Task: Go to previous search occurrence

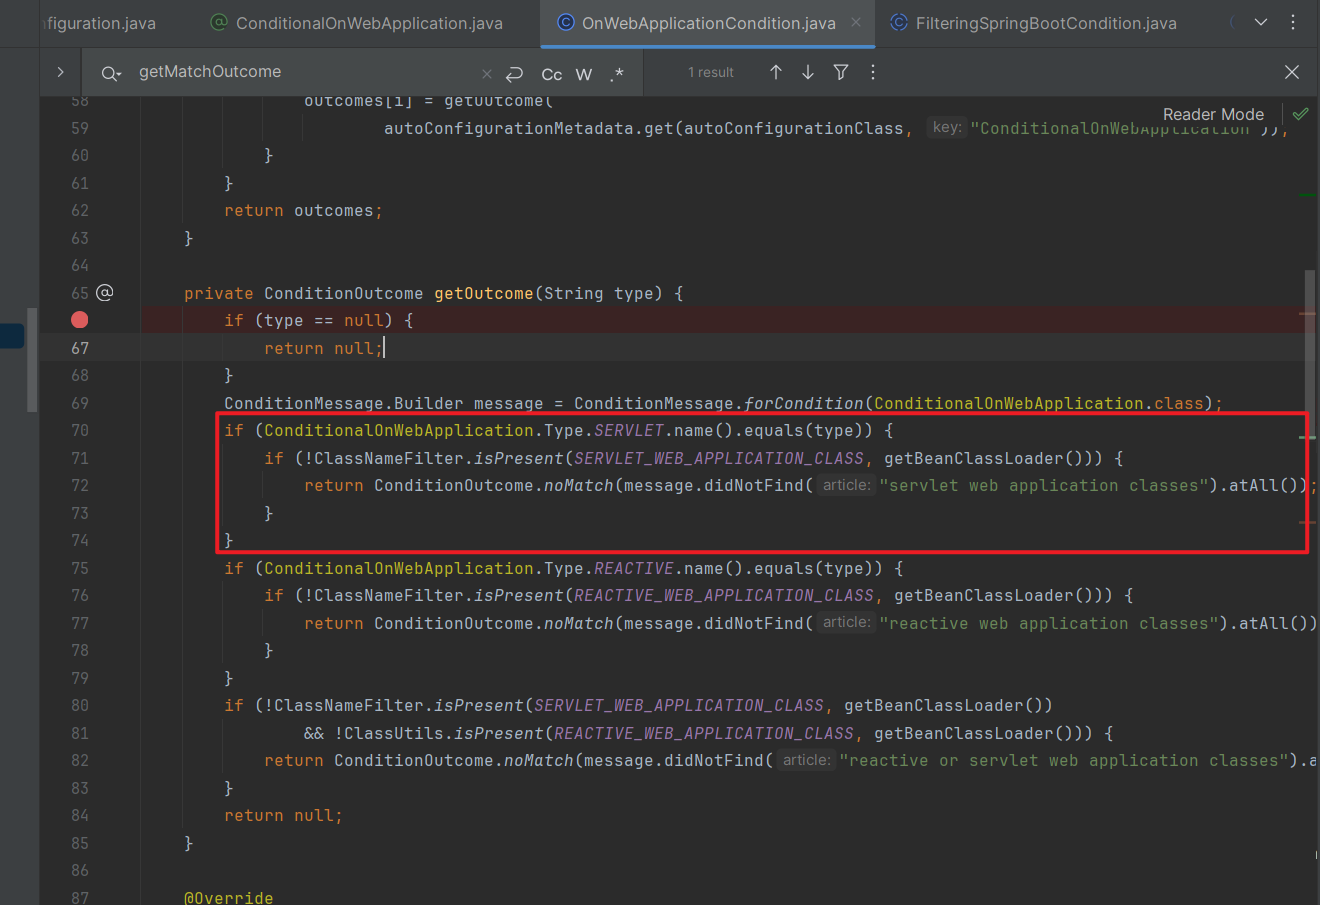Action: coord(776,72)
